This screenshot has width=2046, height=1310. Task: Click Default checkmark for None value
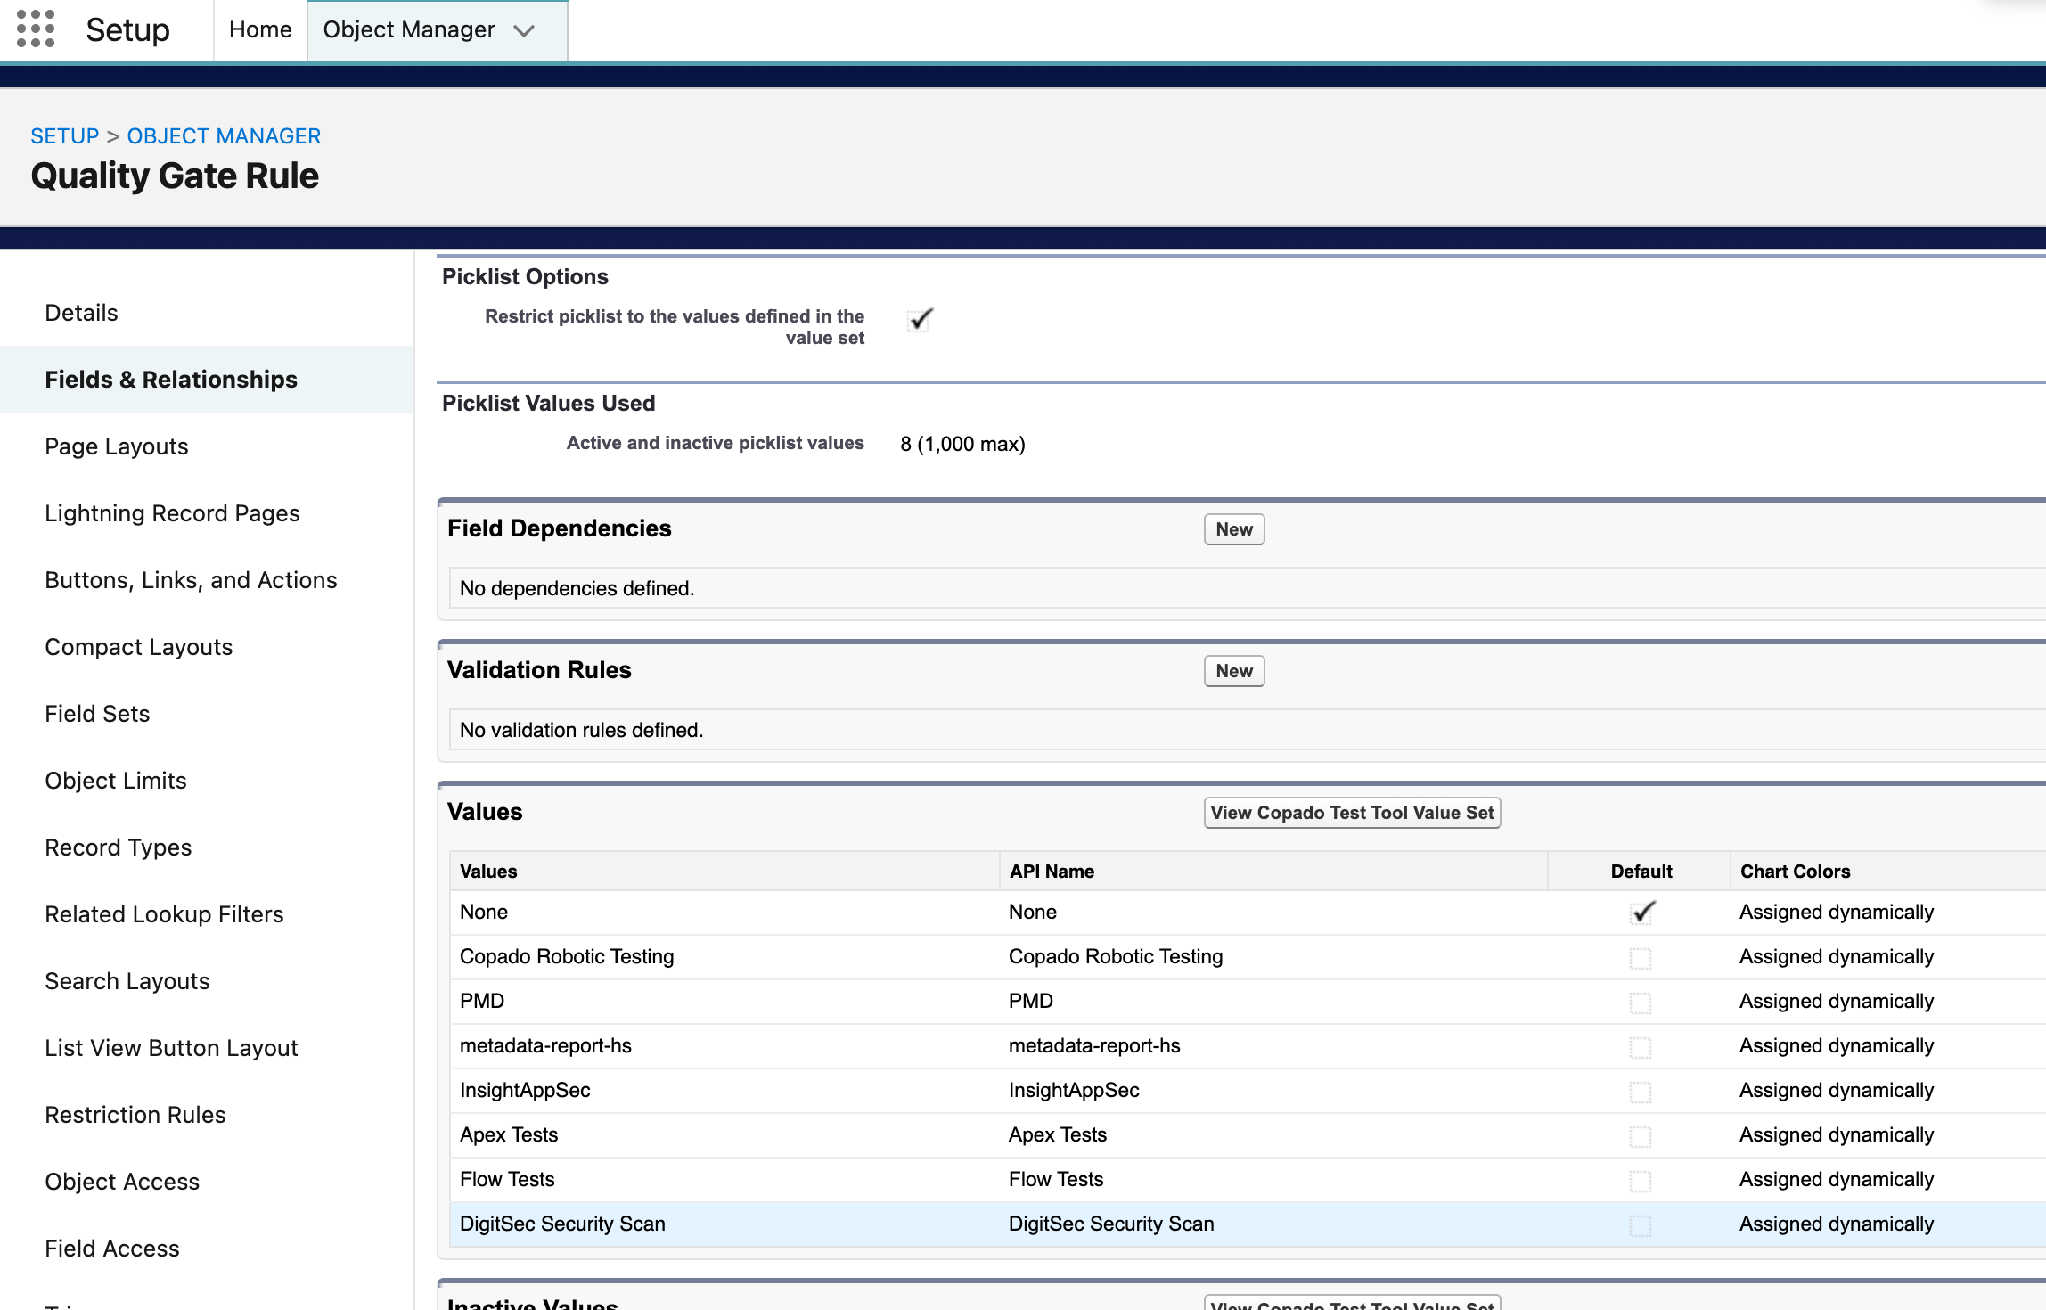coord(1642,912)
